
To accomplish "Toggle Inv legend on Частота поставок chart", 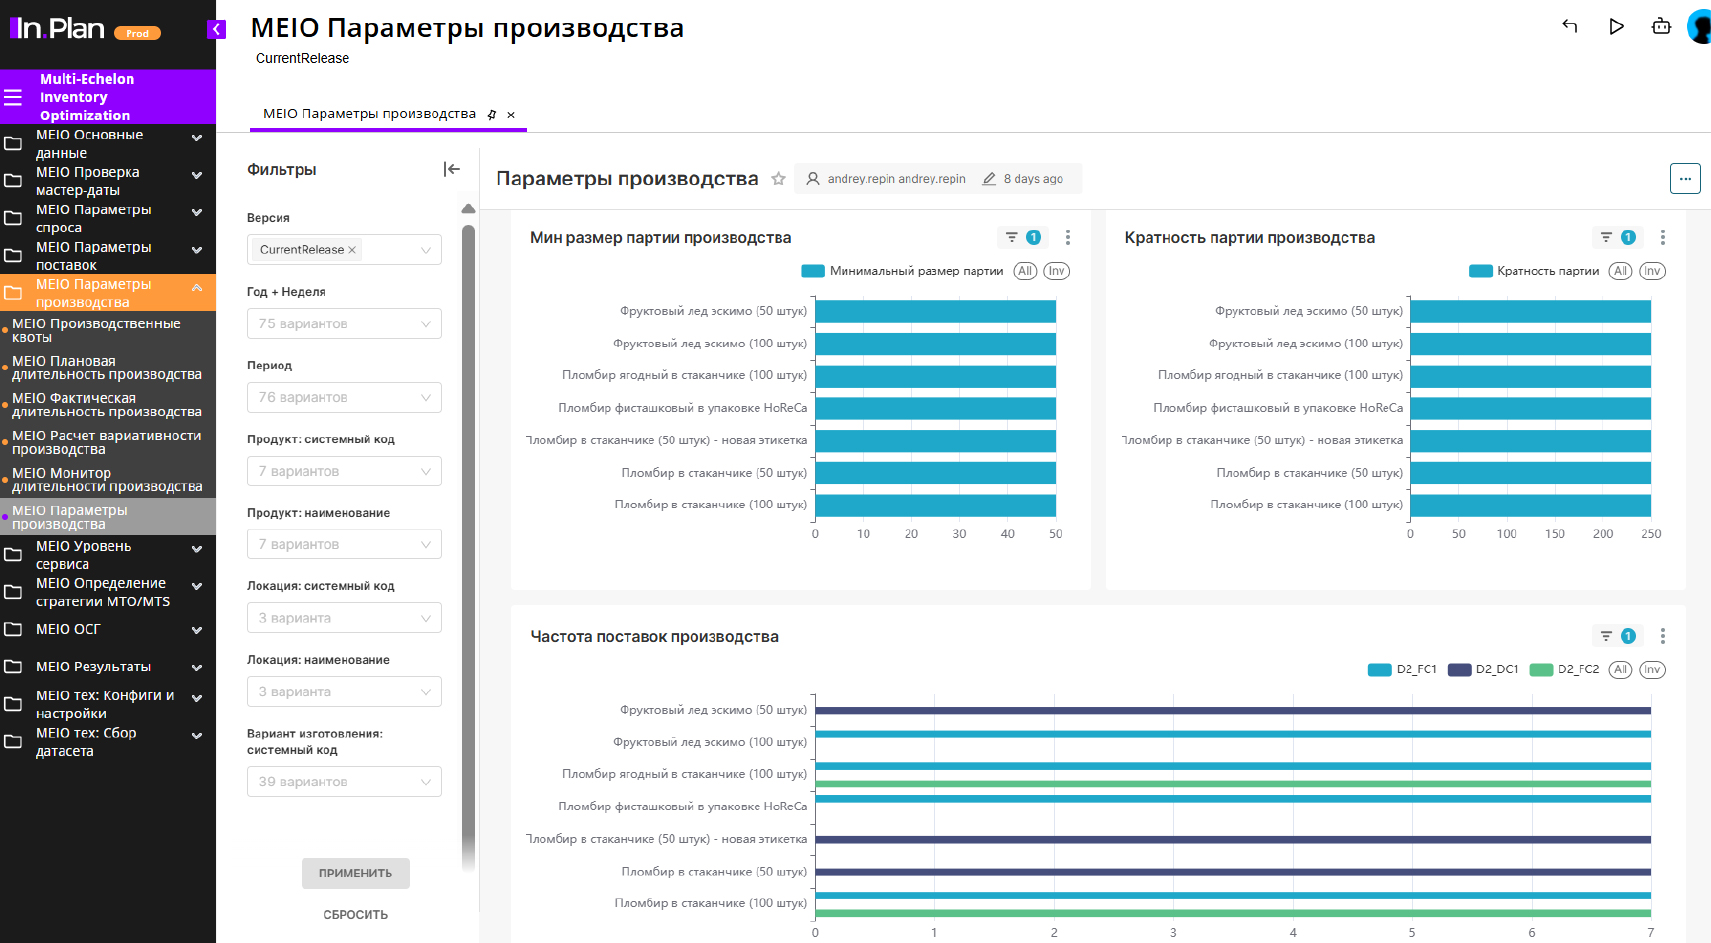I will (x=1652, y=670).
